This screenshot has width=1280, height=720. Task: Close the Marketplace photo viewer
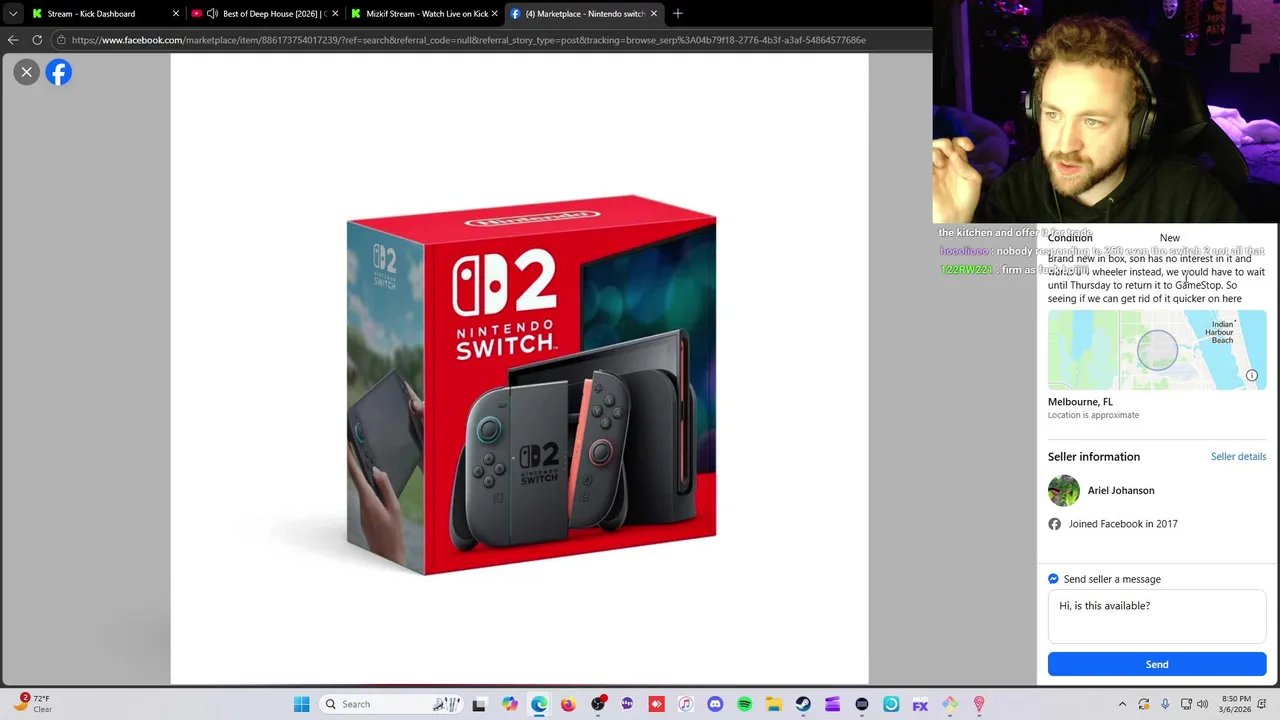27,72
